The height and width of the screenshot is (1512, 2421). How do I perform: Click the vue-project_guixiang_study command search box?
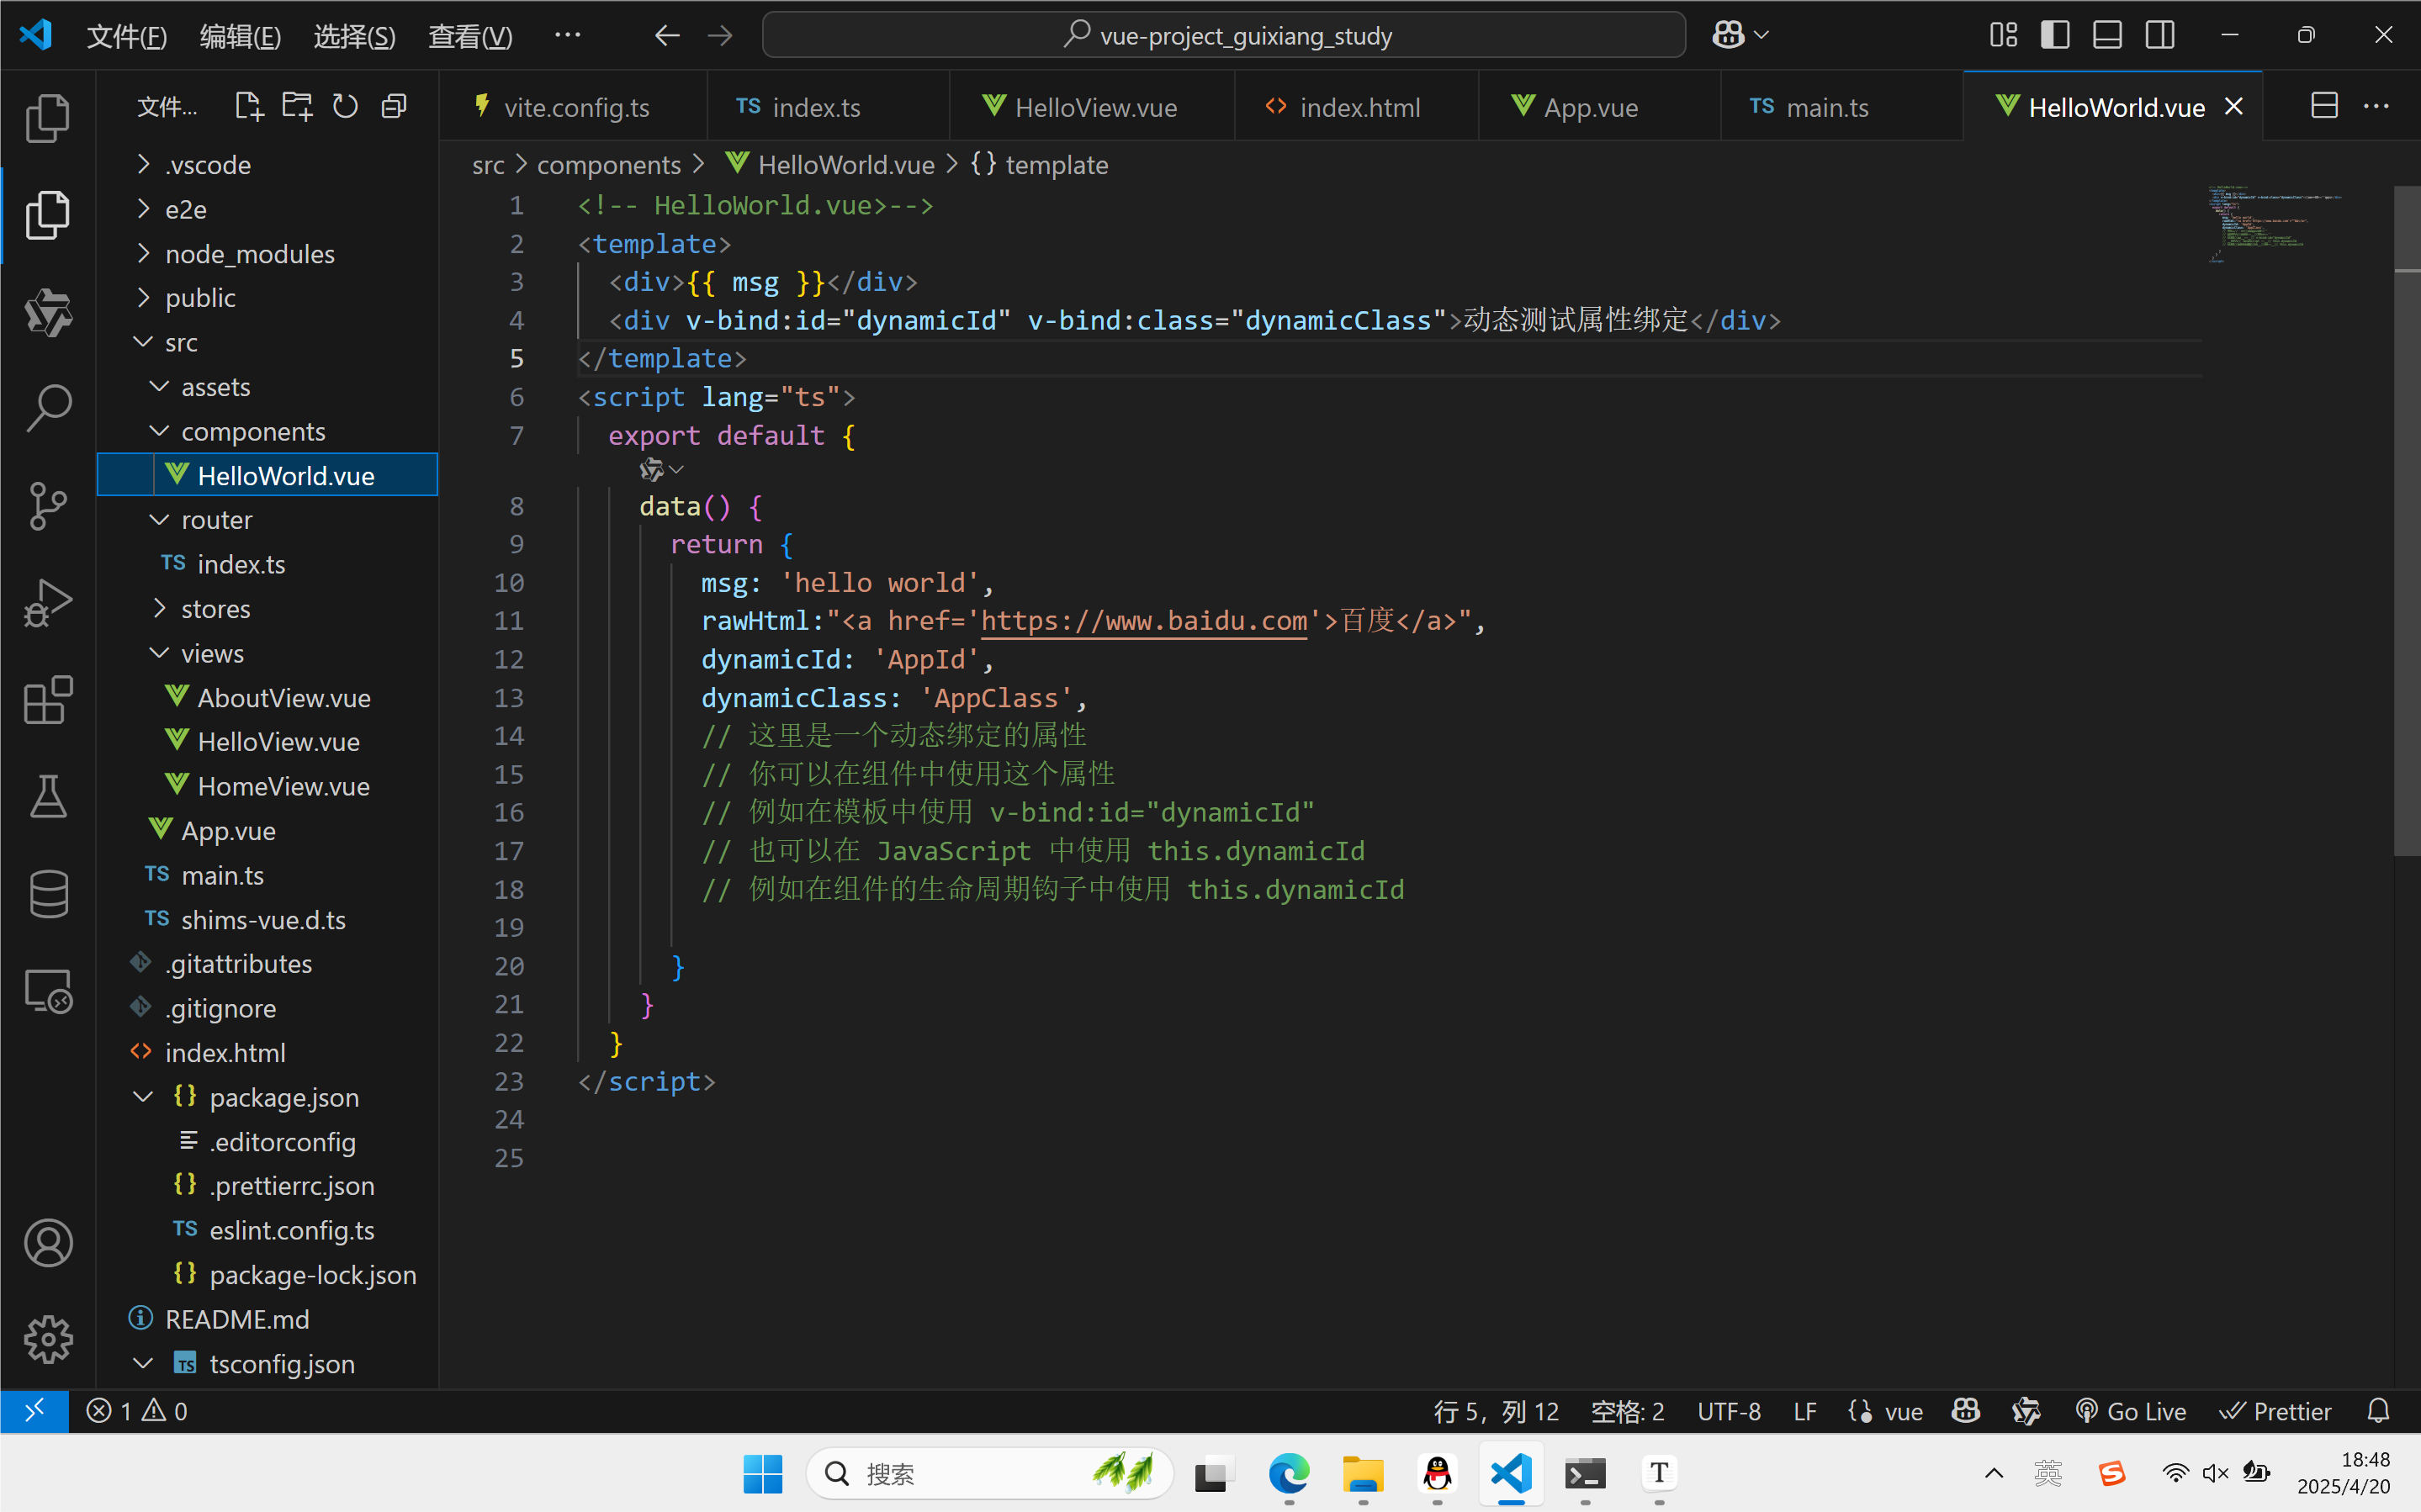(1223, 35)
